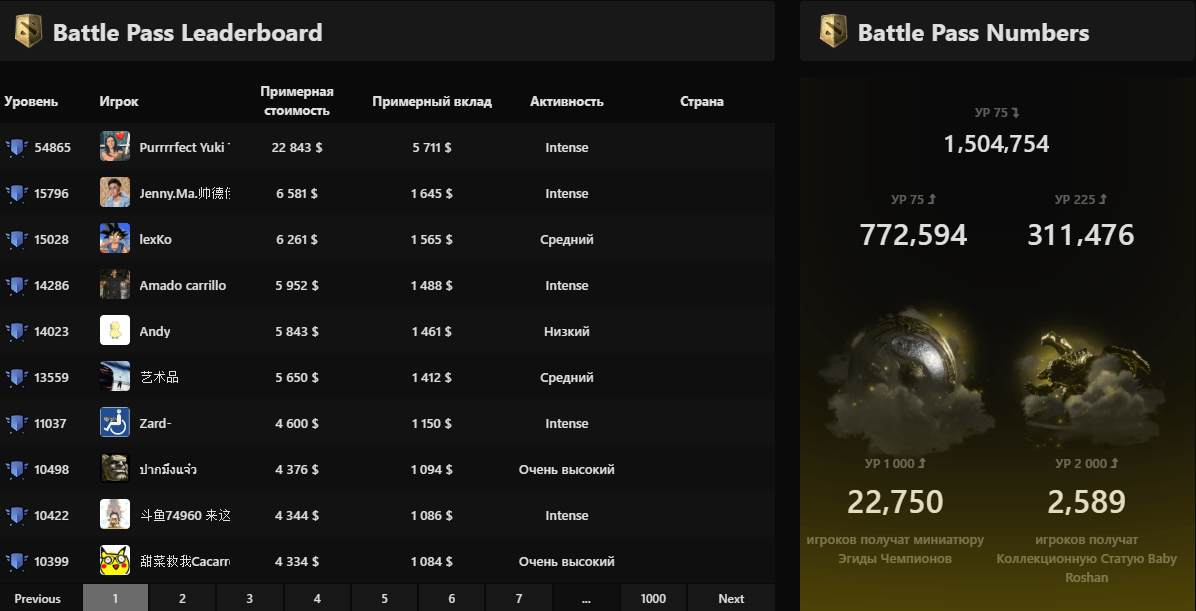Go to the Next leaderboard page
Screen dimensions: 1196x611
tap(731, 598)
